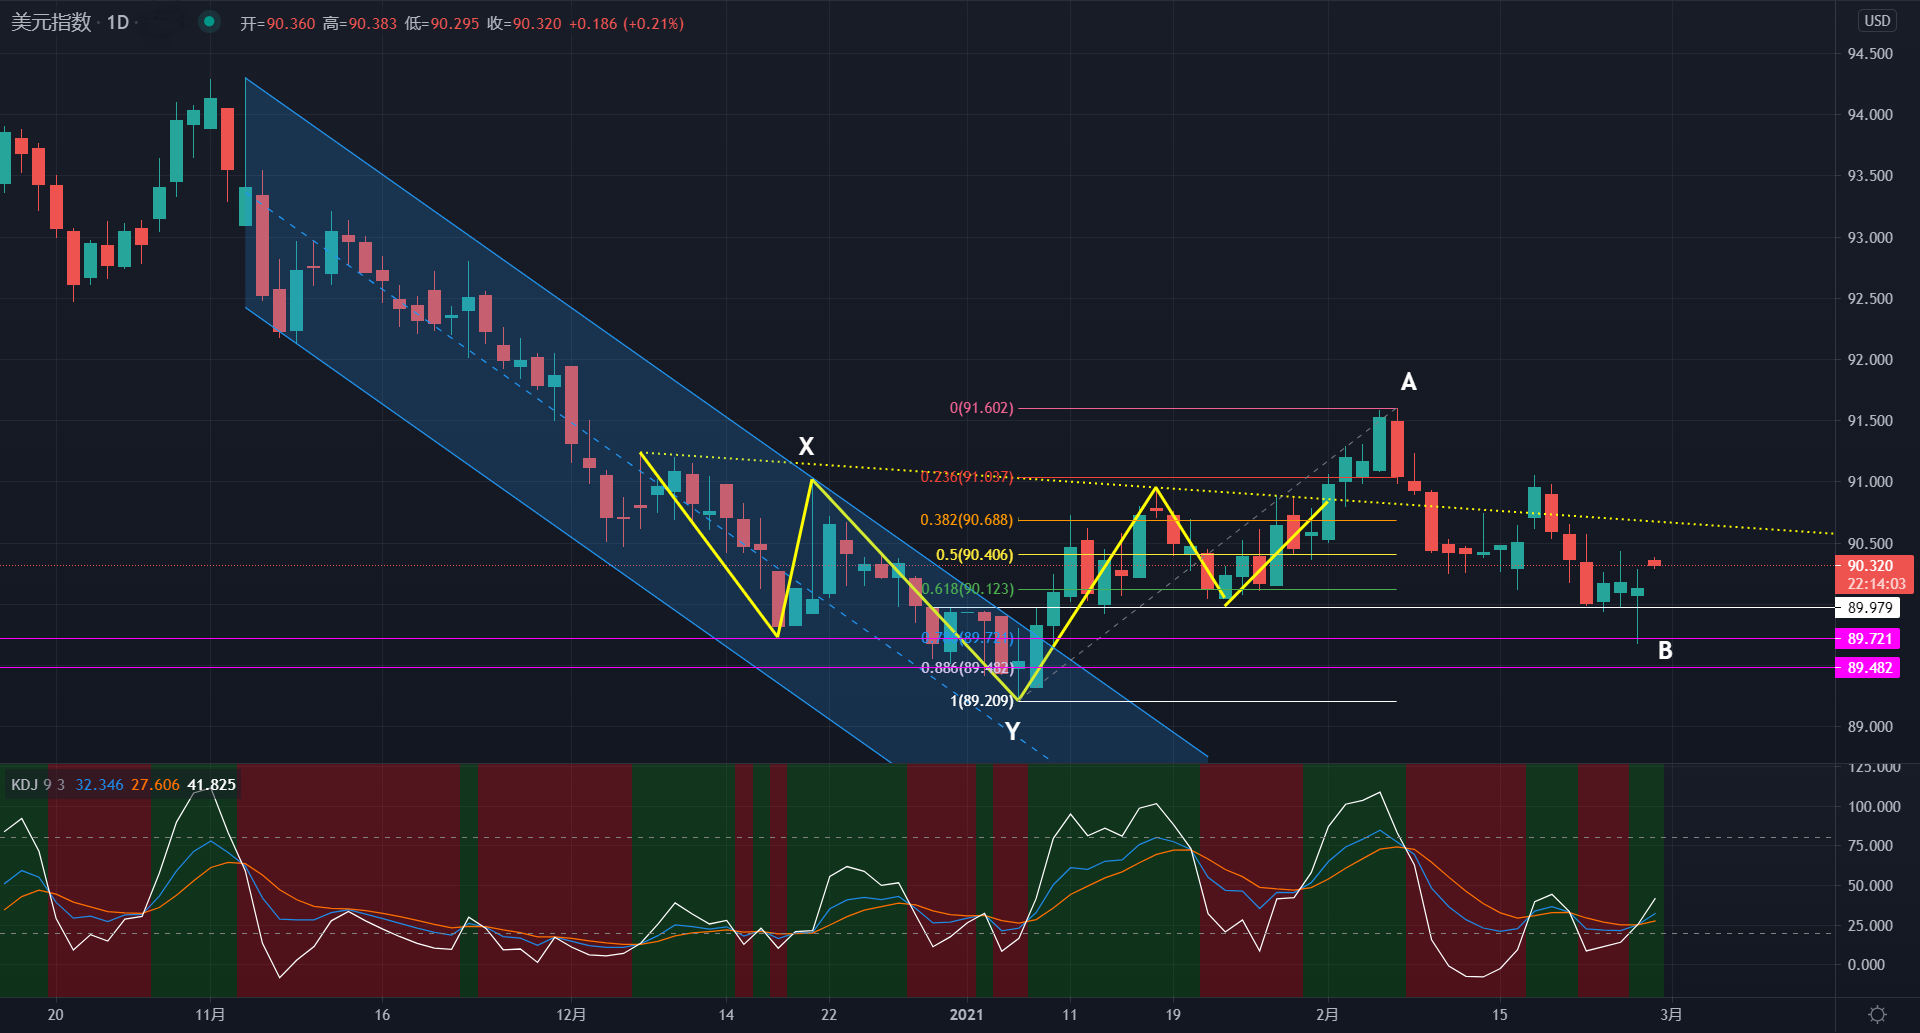Screen dimensions: 1920x1033
Task: Click the Fibonacci 0.236 level label
Action: pos(966,477)
